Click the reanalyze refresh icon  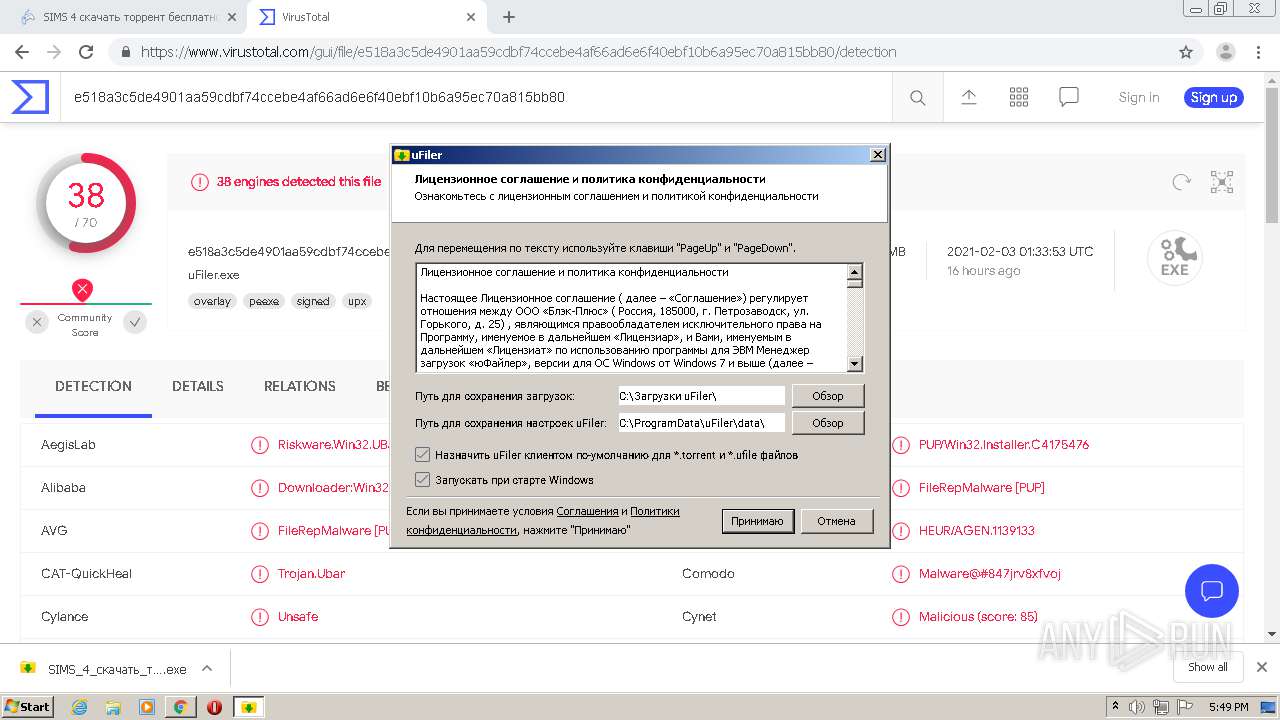tap(1182, 182)
